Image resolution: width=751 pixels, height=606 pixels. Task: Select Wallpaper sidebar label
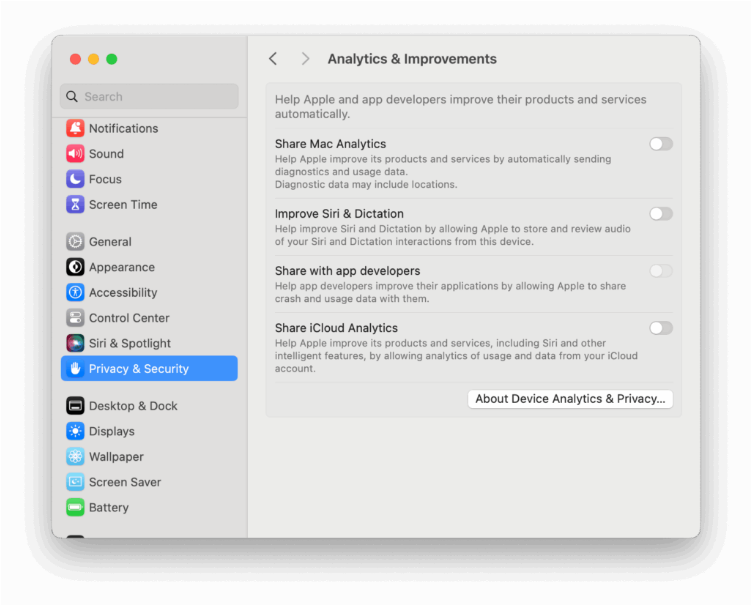[x=116, y=457]
